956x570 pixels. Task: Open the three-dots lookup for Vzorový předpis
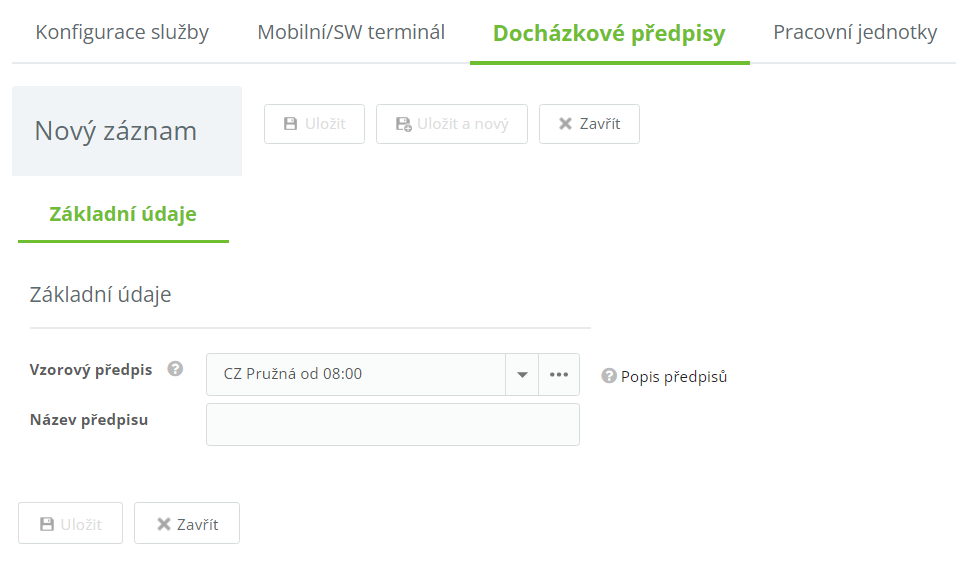pyautogui.click(x=558, y=374)
